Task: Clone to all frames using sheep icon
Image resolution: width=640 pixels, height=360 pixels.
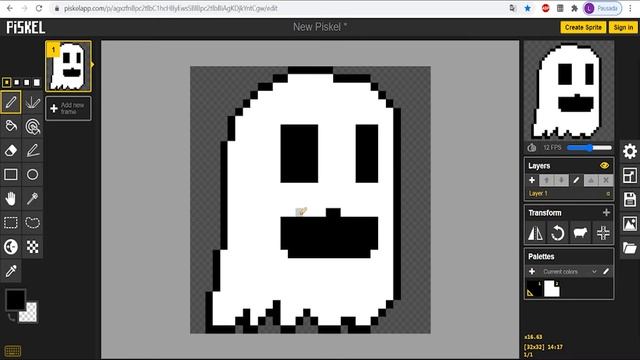Action: click(580, 233)
